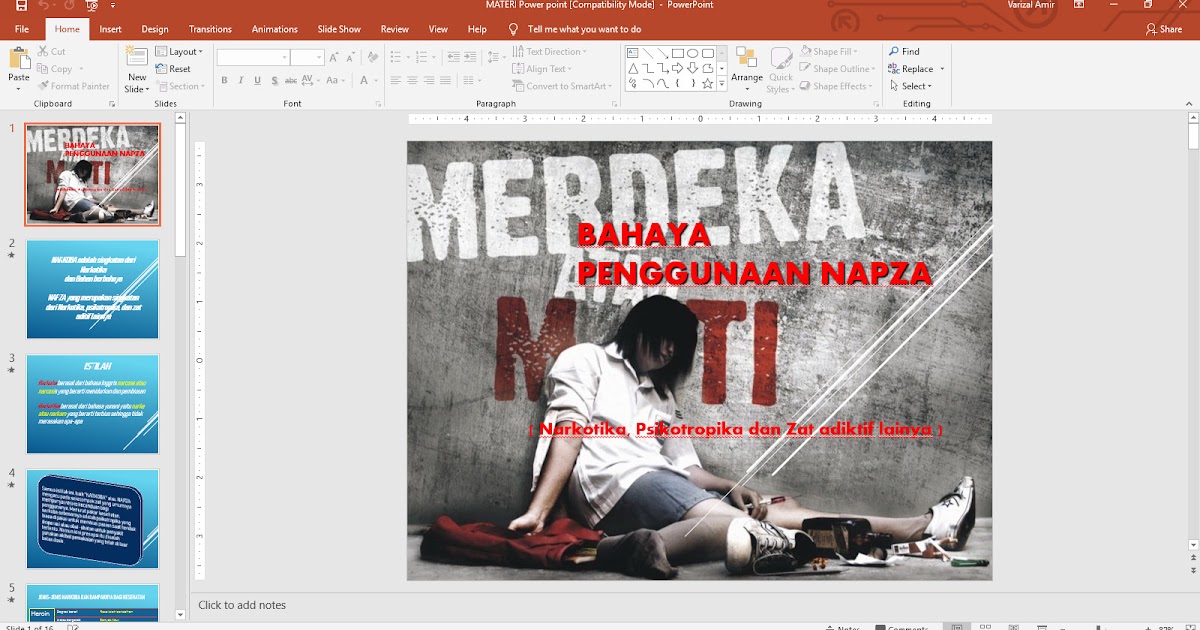
Task: Select the Right Arrow shape
Action: [x=677, y=68]
